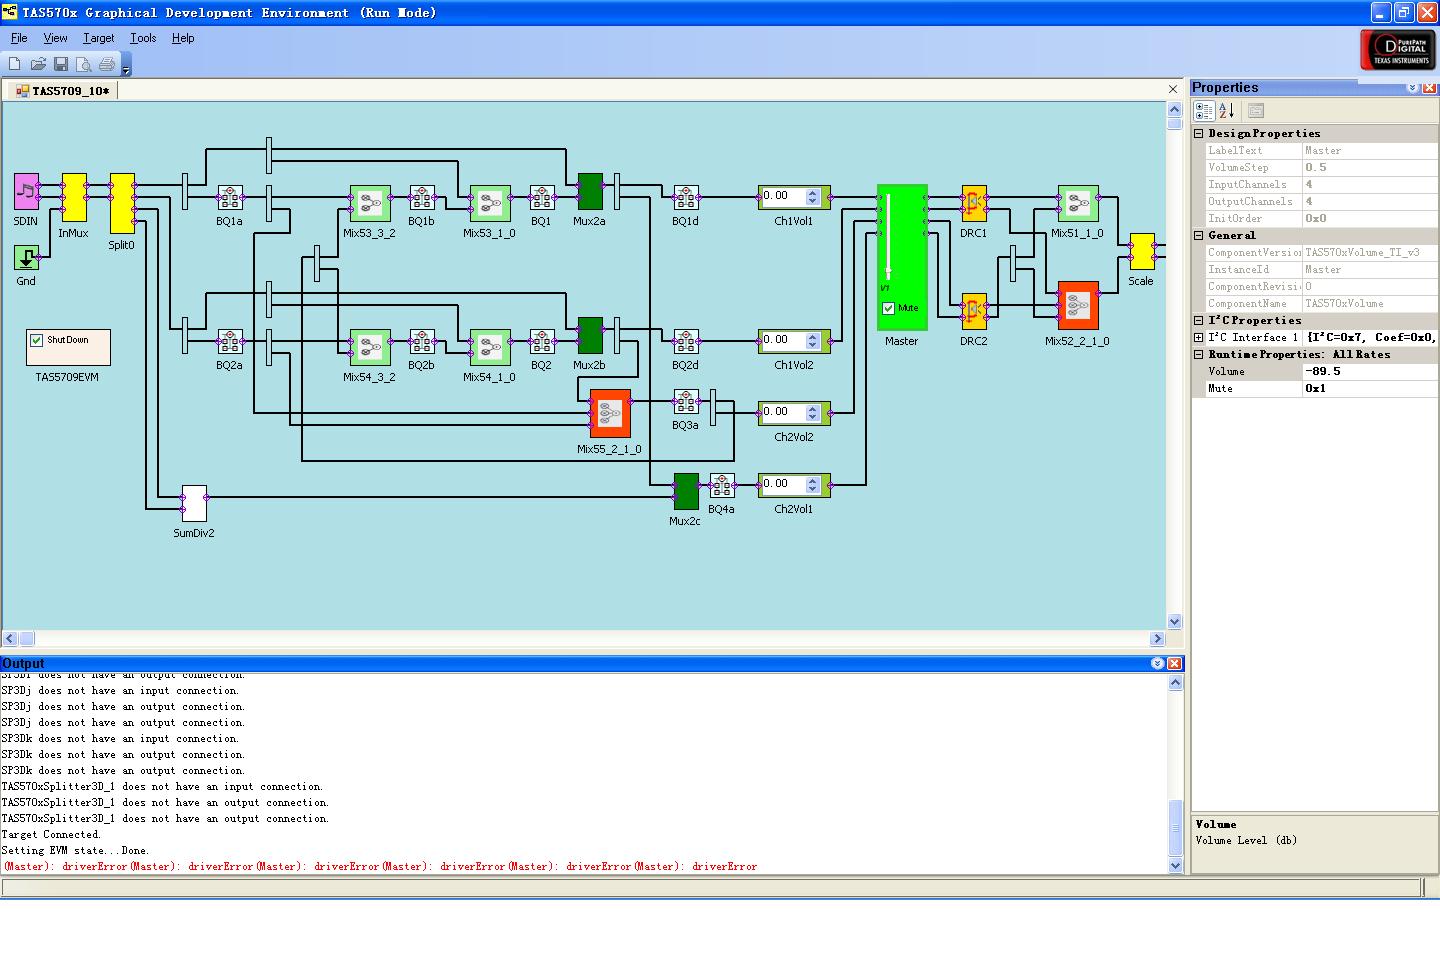
Task: Expand the I2C Interface 1 entry
Action: (1199, 337)
